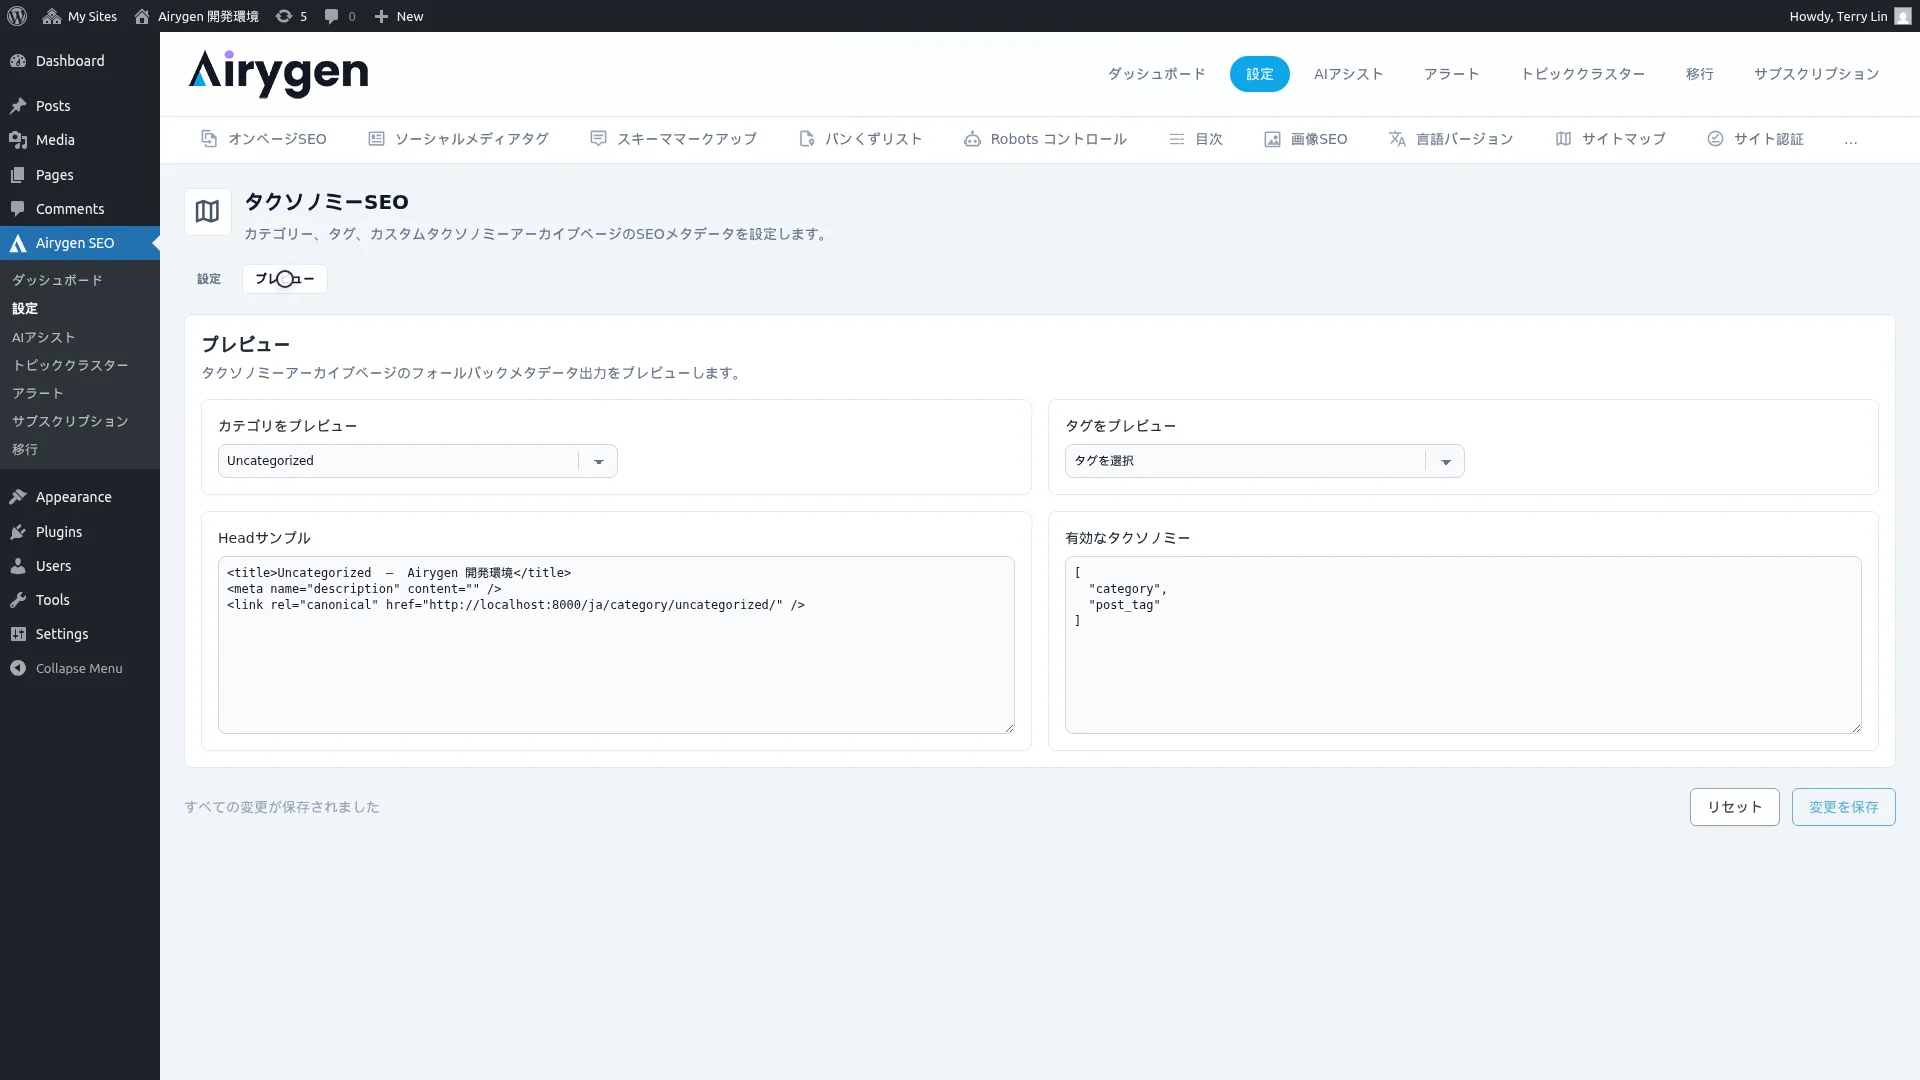The height and width of the screenshot is (1080, 1920).
Task: Open sidebar ダッシュボード submenu link
Action: click(x=57, y=280)
